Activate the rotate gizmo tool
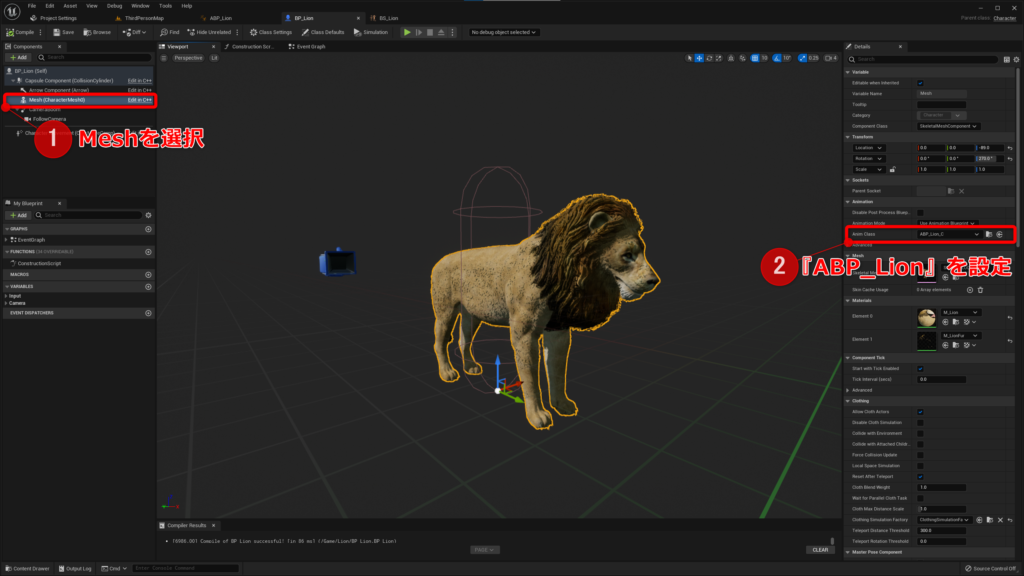The width and height of the screenshot is (1024, 576). coord(709,58)
